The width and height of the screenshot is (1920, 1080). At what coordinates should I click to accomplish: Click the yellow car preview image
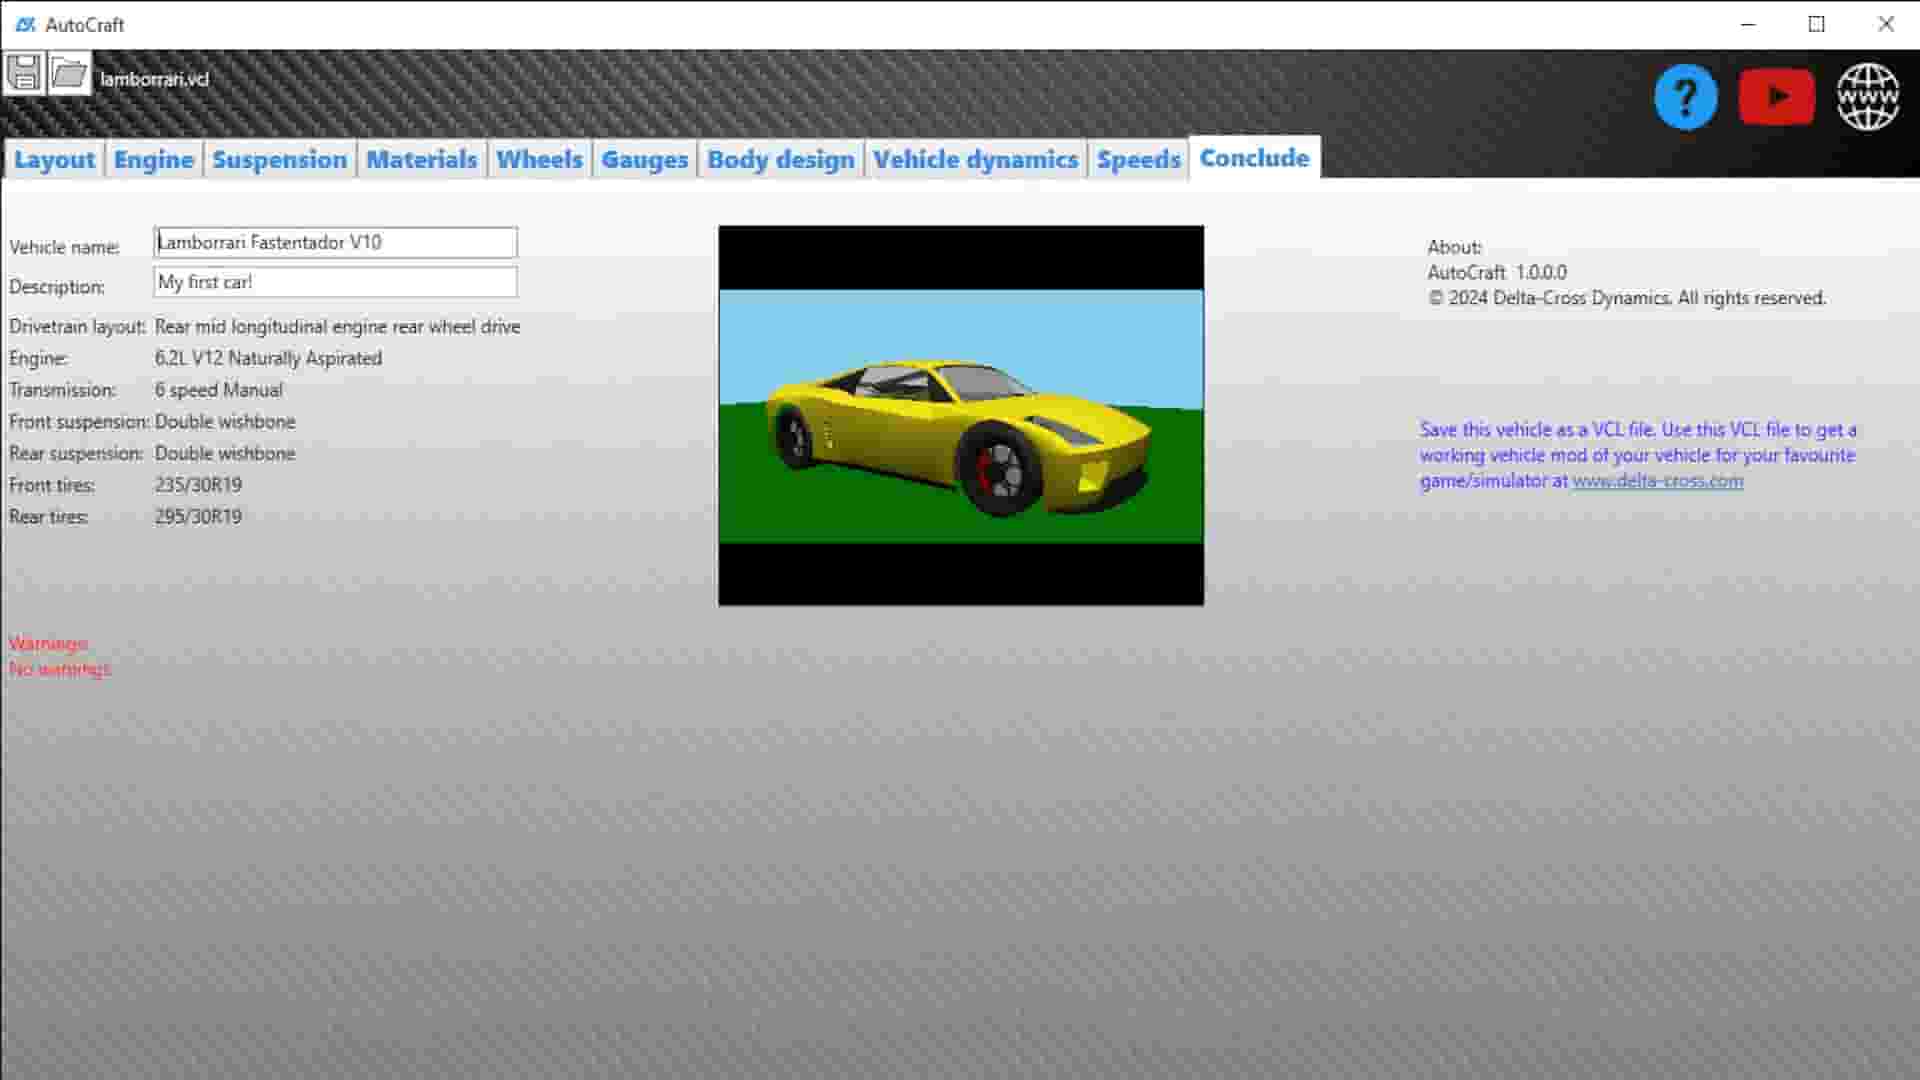pos(960,414)
